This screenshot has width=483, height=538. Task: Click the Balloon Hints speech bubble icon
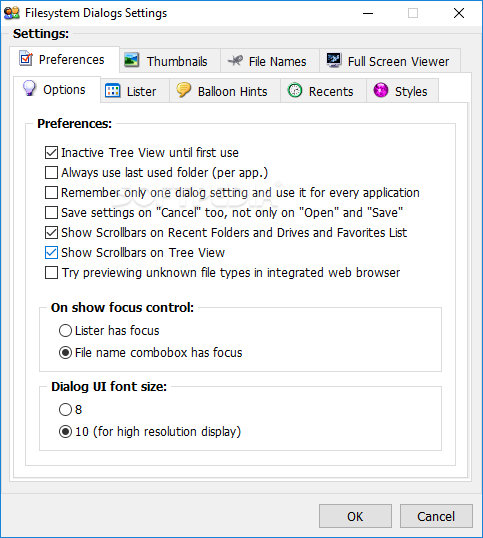click(x=184, y=90)
